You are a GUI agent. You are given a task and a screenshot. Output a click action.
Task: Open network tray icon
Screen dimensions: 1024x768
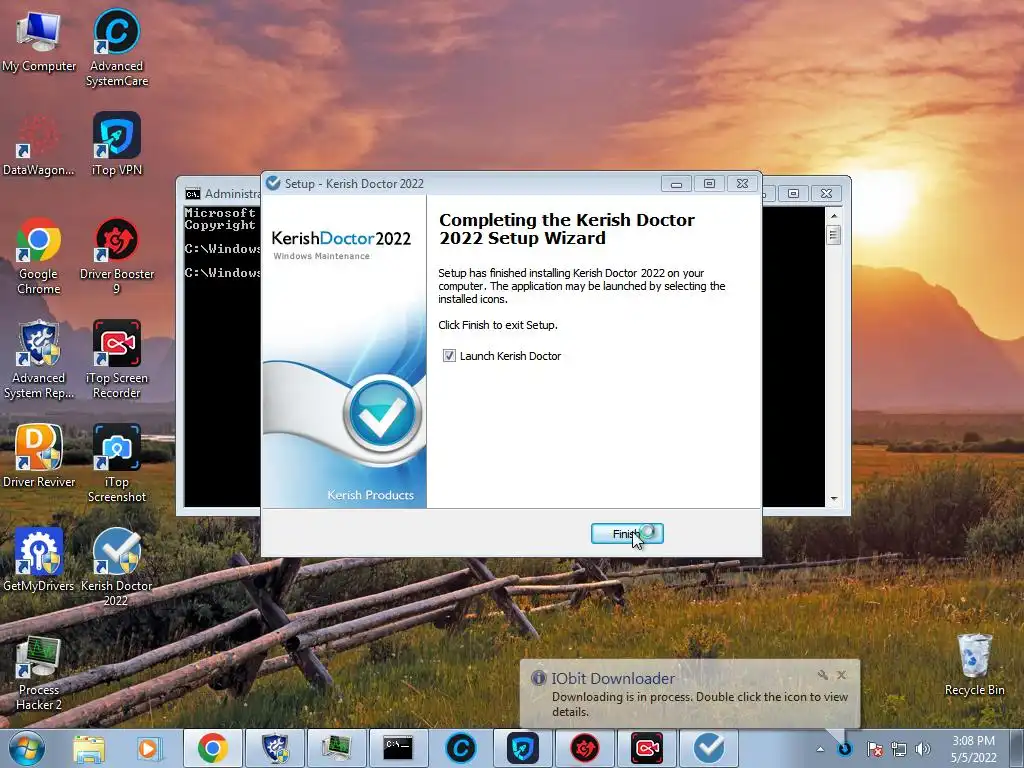899,749
